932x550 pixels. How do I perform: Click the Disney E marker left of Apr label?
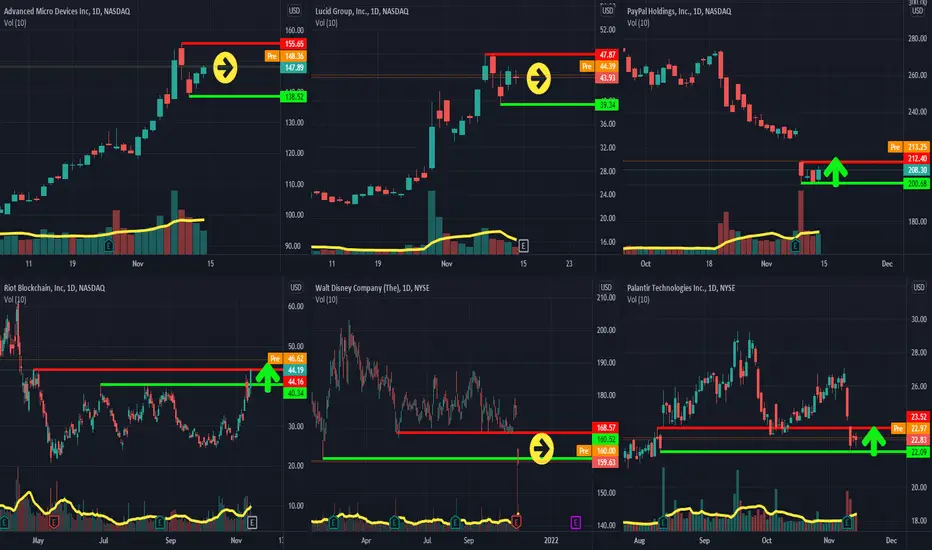click(333, 522)
